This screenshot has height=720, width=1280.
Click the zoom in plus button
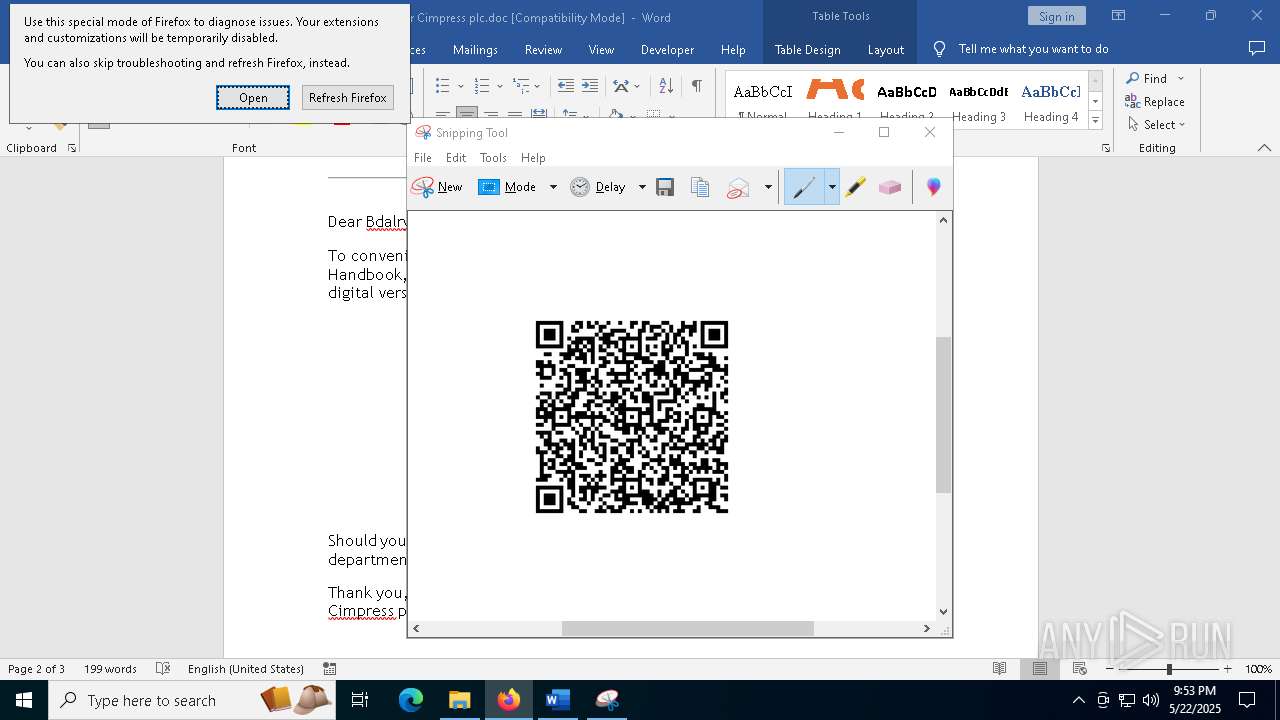[x=1227, y=669]
